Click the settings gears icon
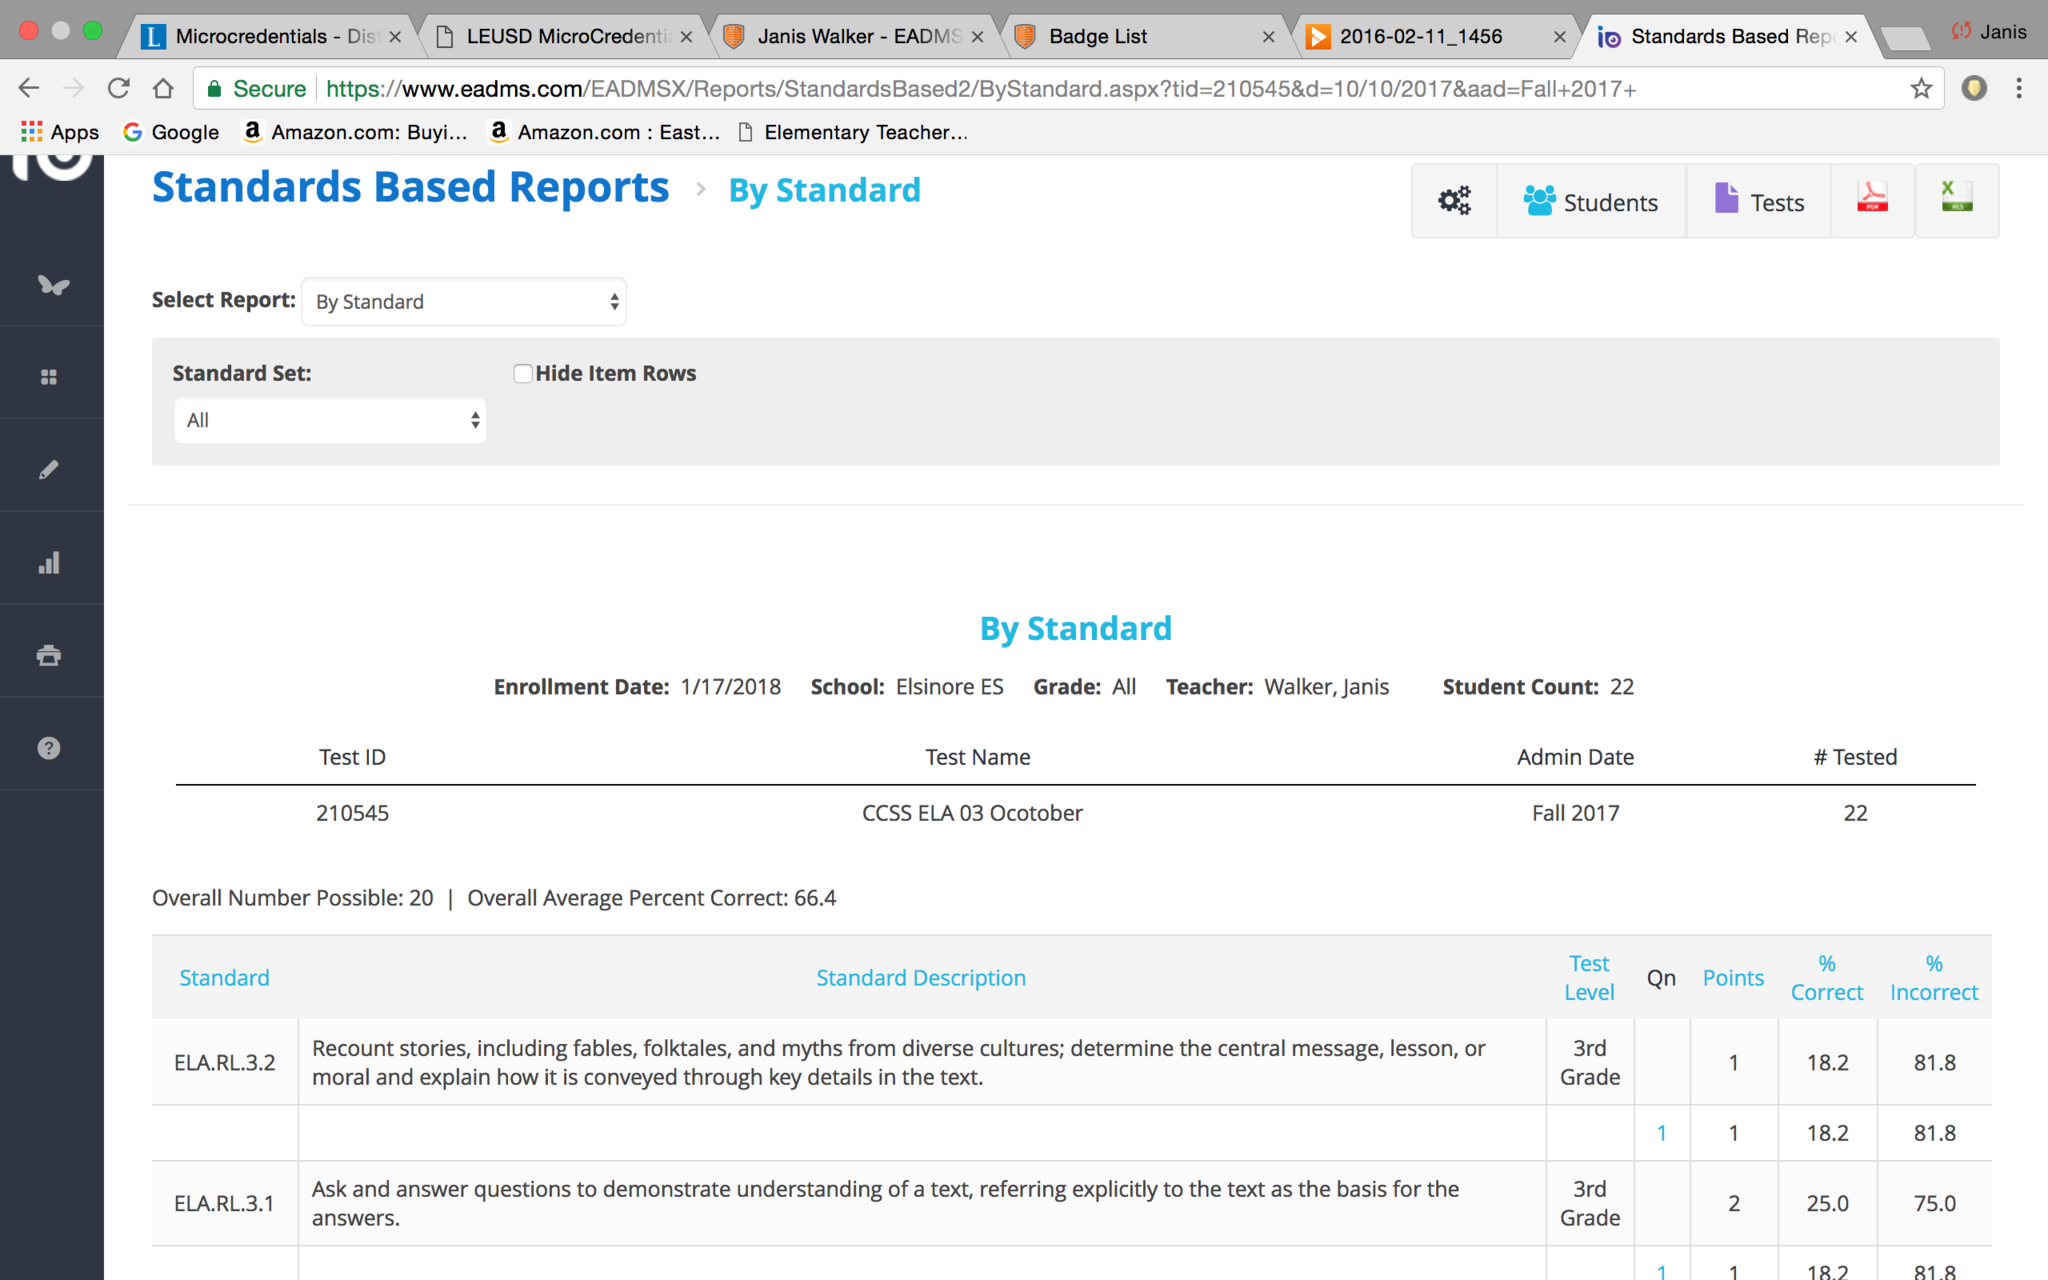The height and width of the screenshot is (1280, 2048). click(1454, 201)
